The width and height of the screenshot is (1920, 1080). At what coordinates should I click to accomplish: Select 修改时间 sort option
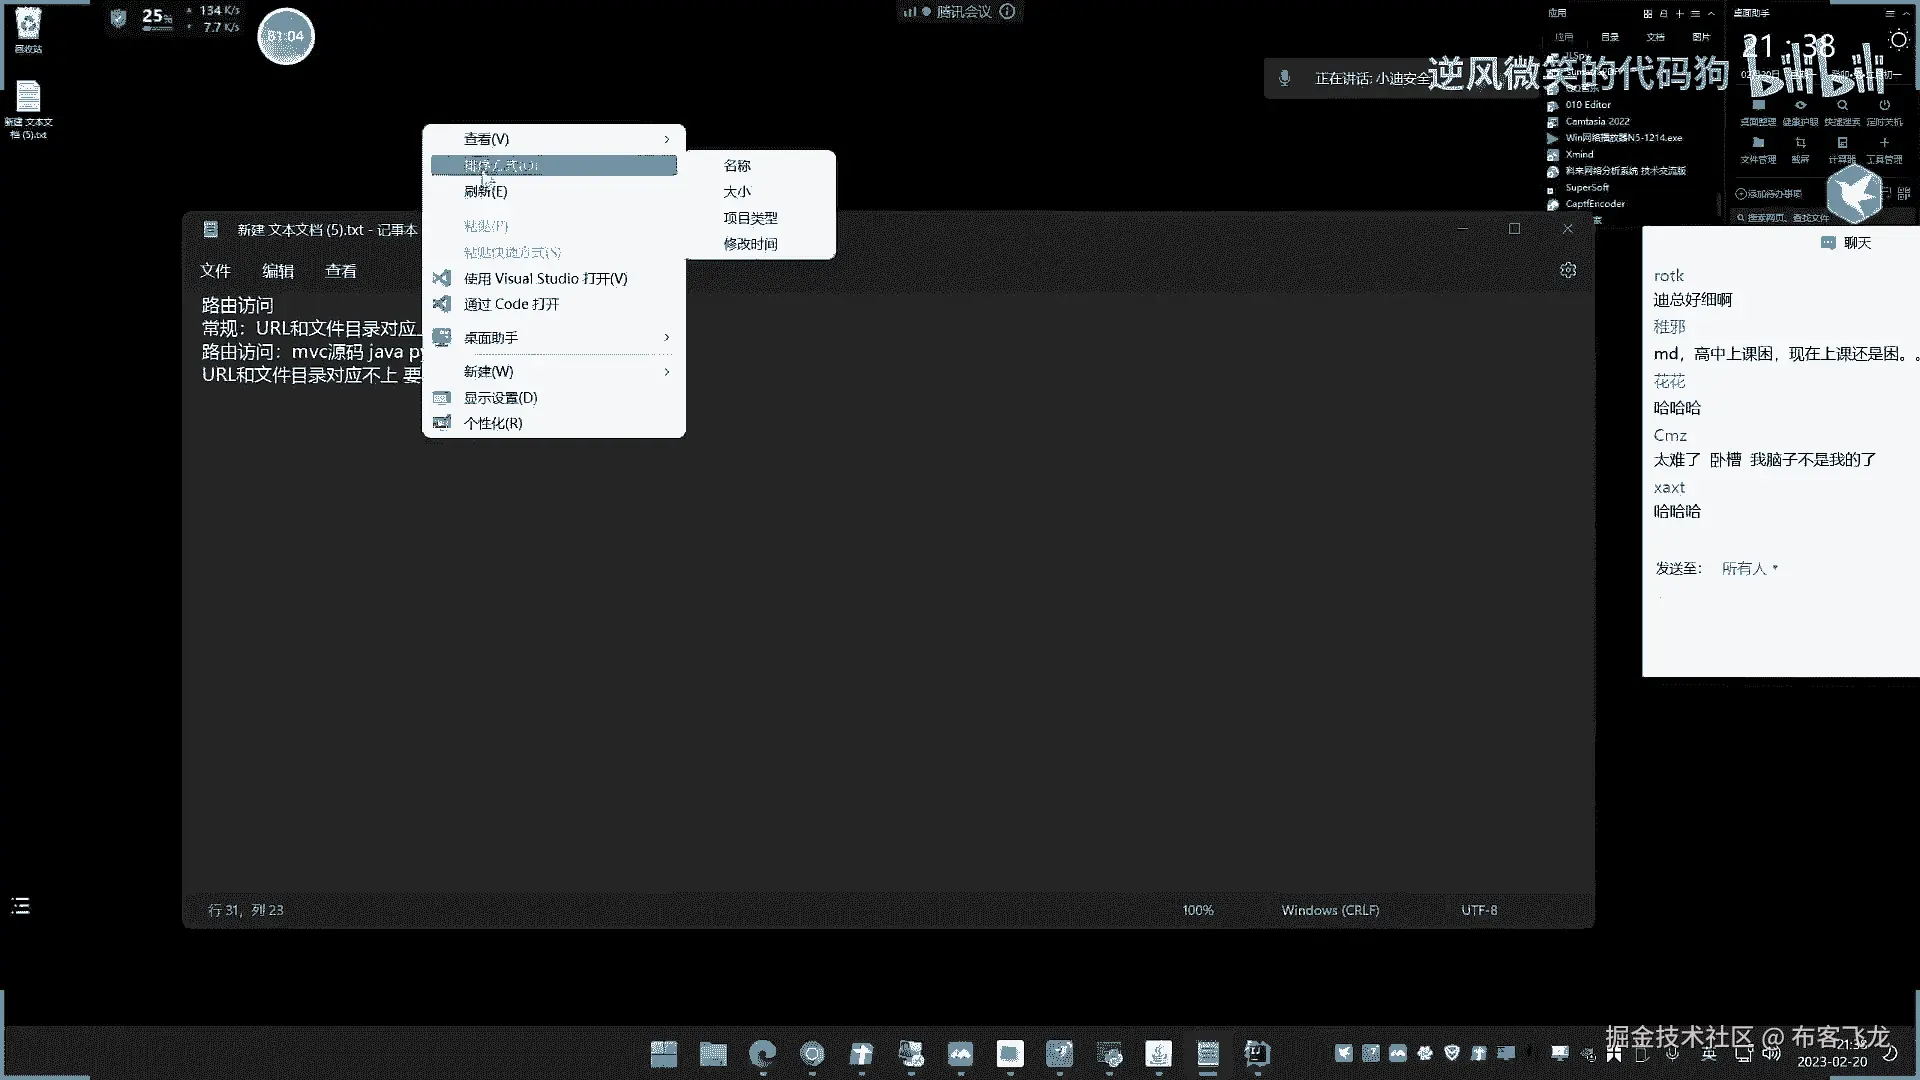[x=750, y=244]
